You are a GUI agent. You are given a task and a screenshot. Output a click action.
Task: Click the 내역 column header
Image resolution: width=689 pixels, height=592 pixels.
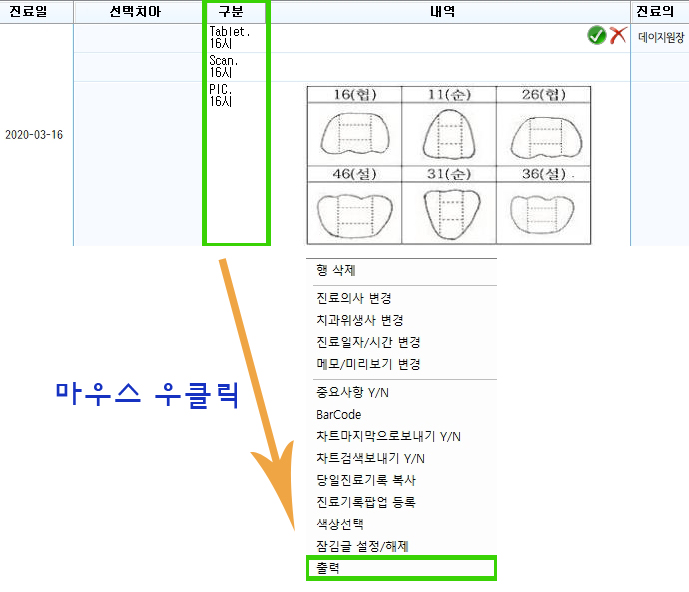pos(450,11)
